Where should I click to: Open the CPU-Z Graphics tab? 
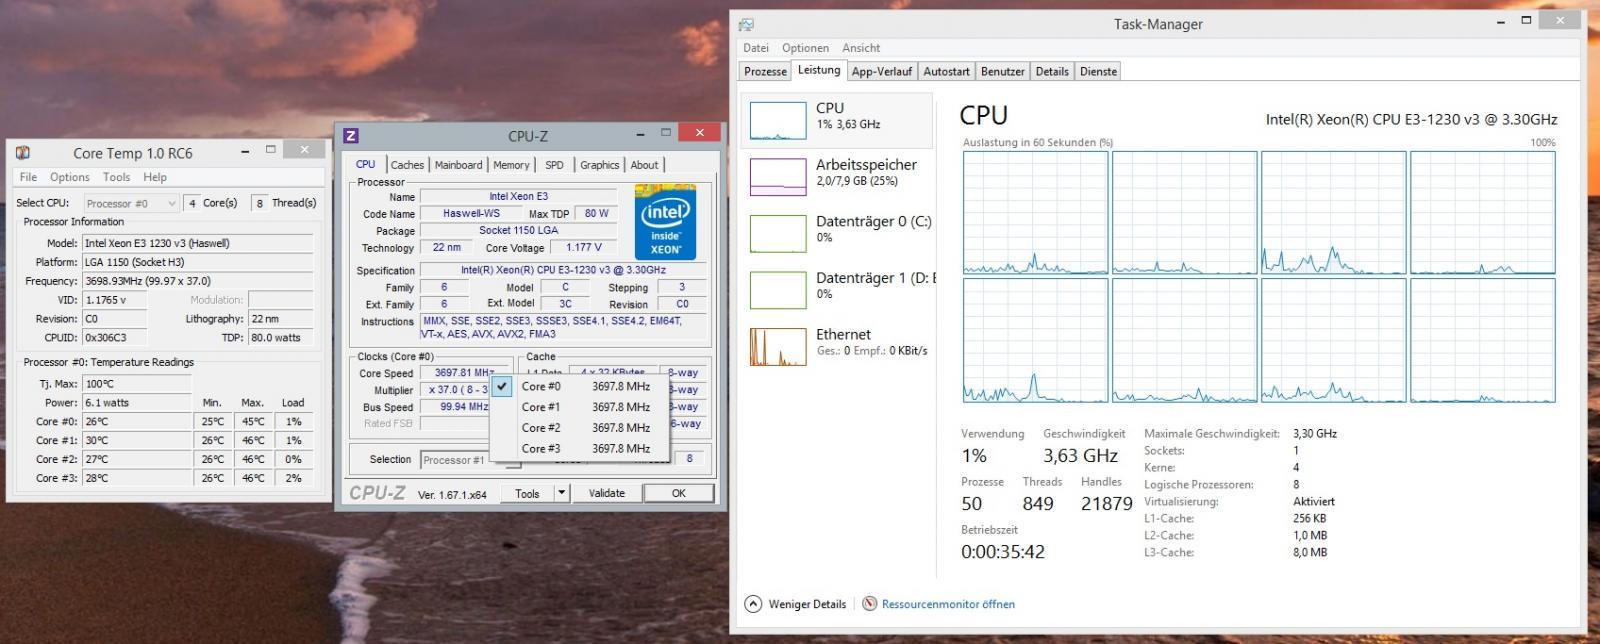coord(599,165)
